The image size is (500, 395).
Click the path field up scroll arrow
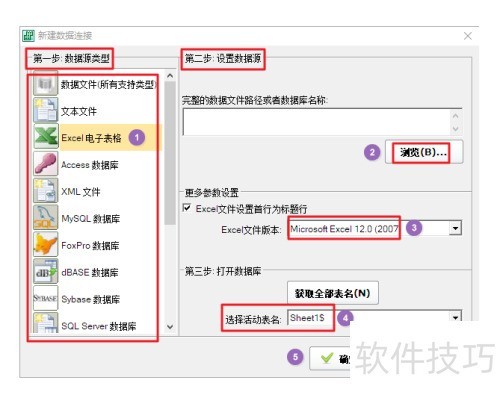point(455,116)
